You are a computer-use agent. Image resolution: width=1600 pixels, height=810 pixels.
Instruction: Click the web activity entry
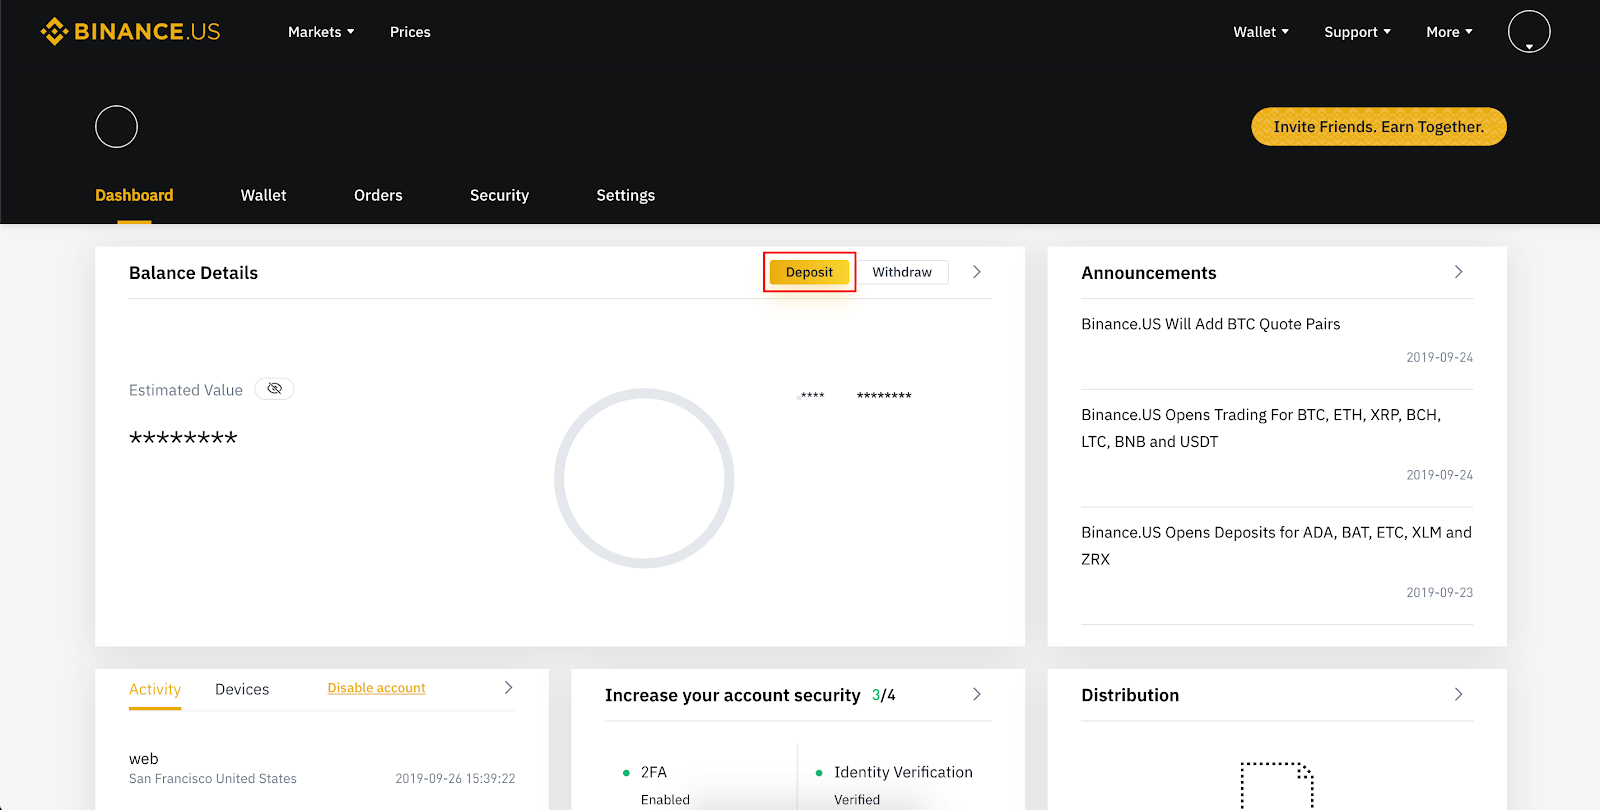(x=322, y=768)
